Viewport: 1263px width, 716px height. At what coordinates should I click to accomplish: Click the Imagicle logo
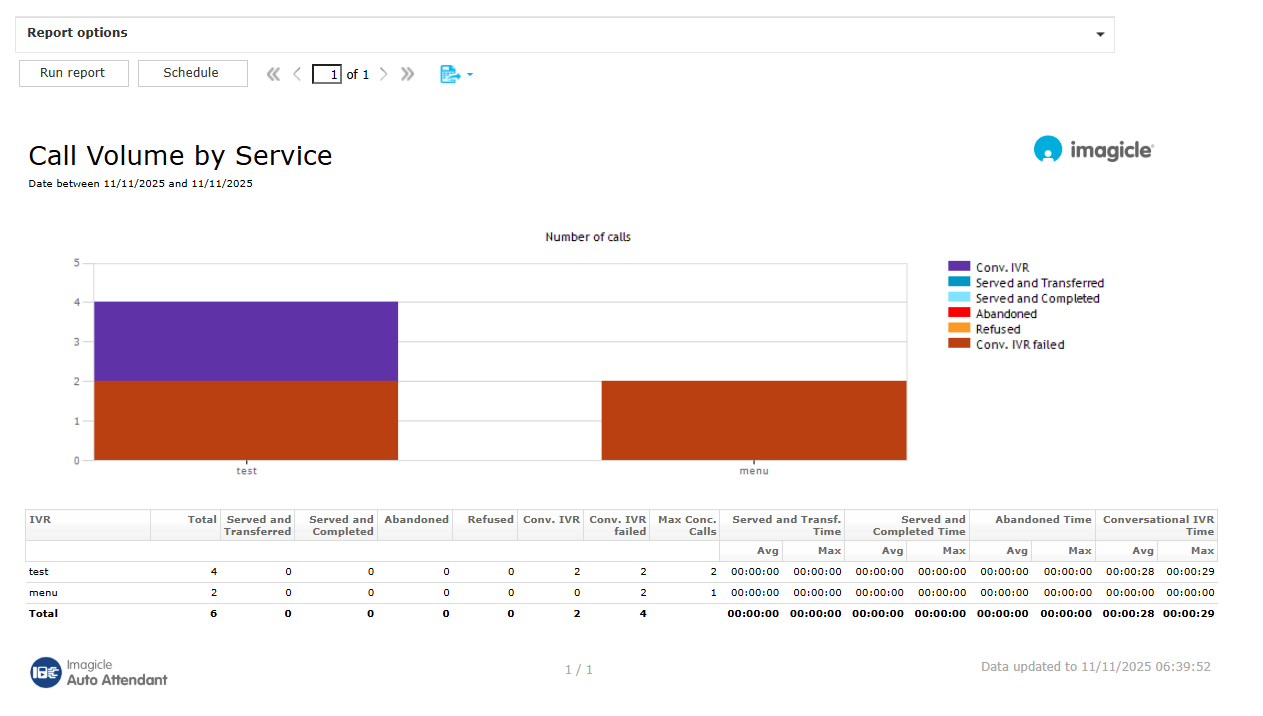click(1093, 150)
